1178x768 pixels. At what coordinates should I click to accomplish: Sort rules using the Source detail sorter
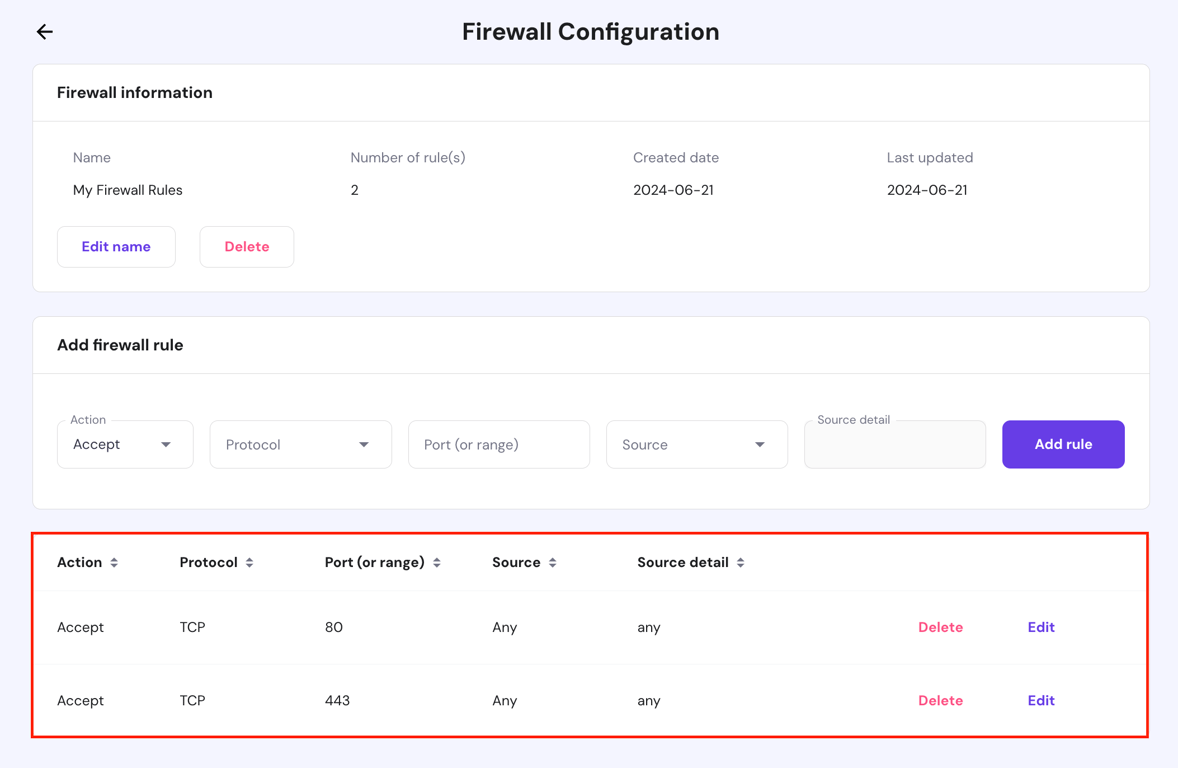[x=740, y=562]
